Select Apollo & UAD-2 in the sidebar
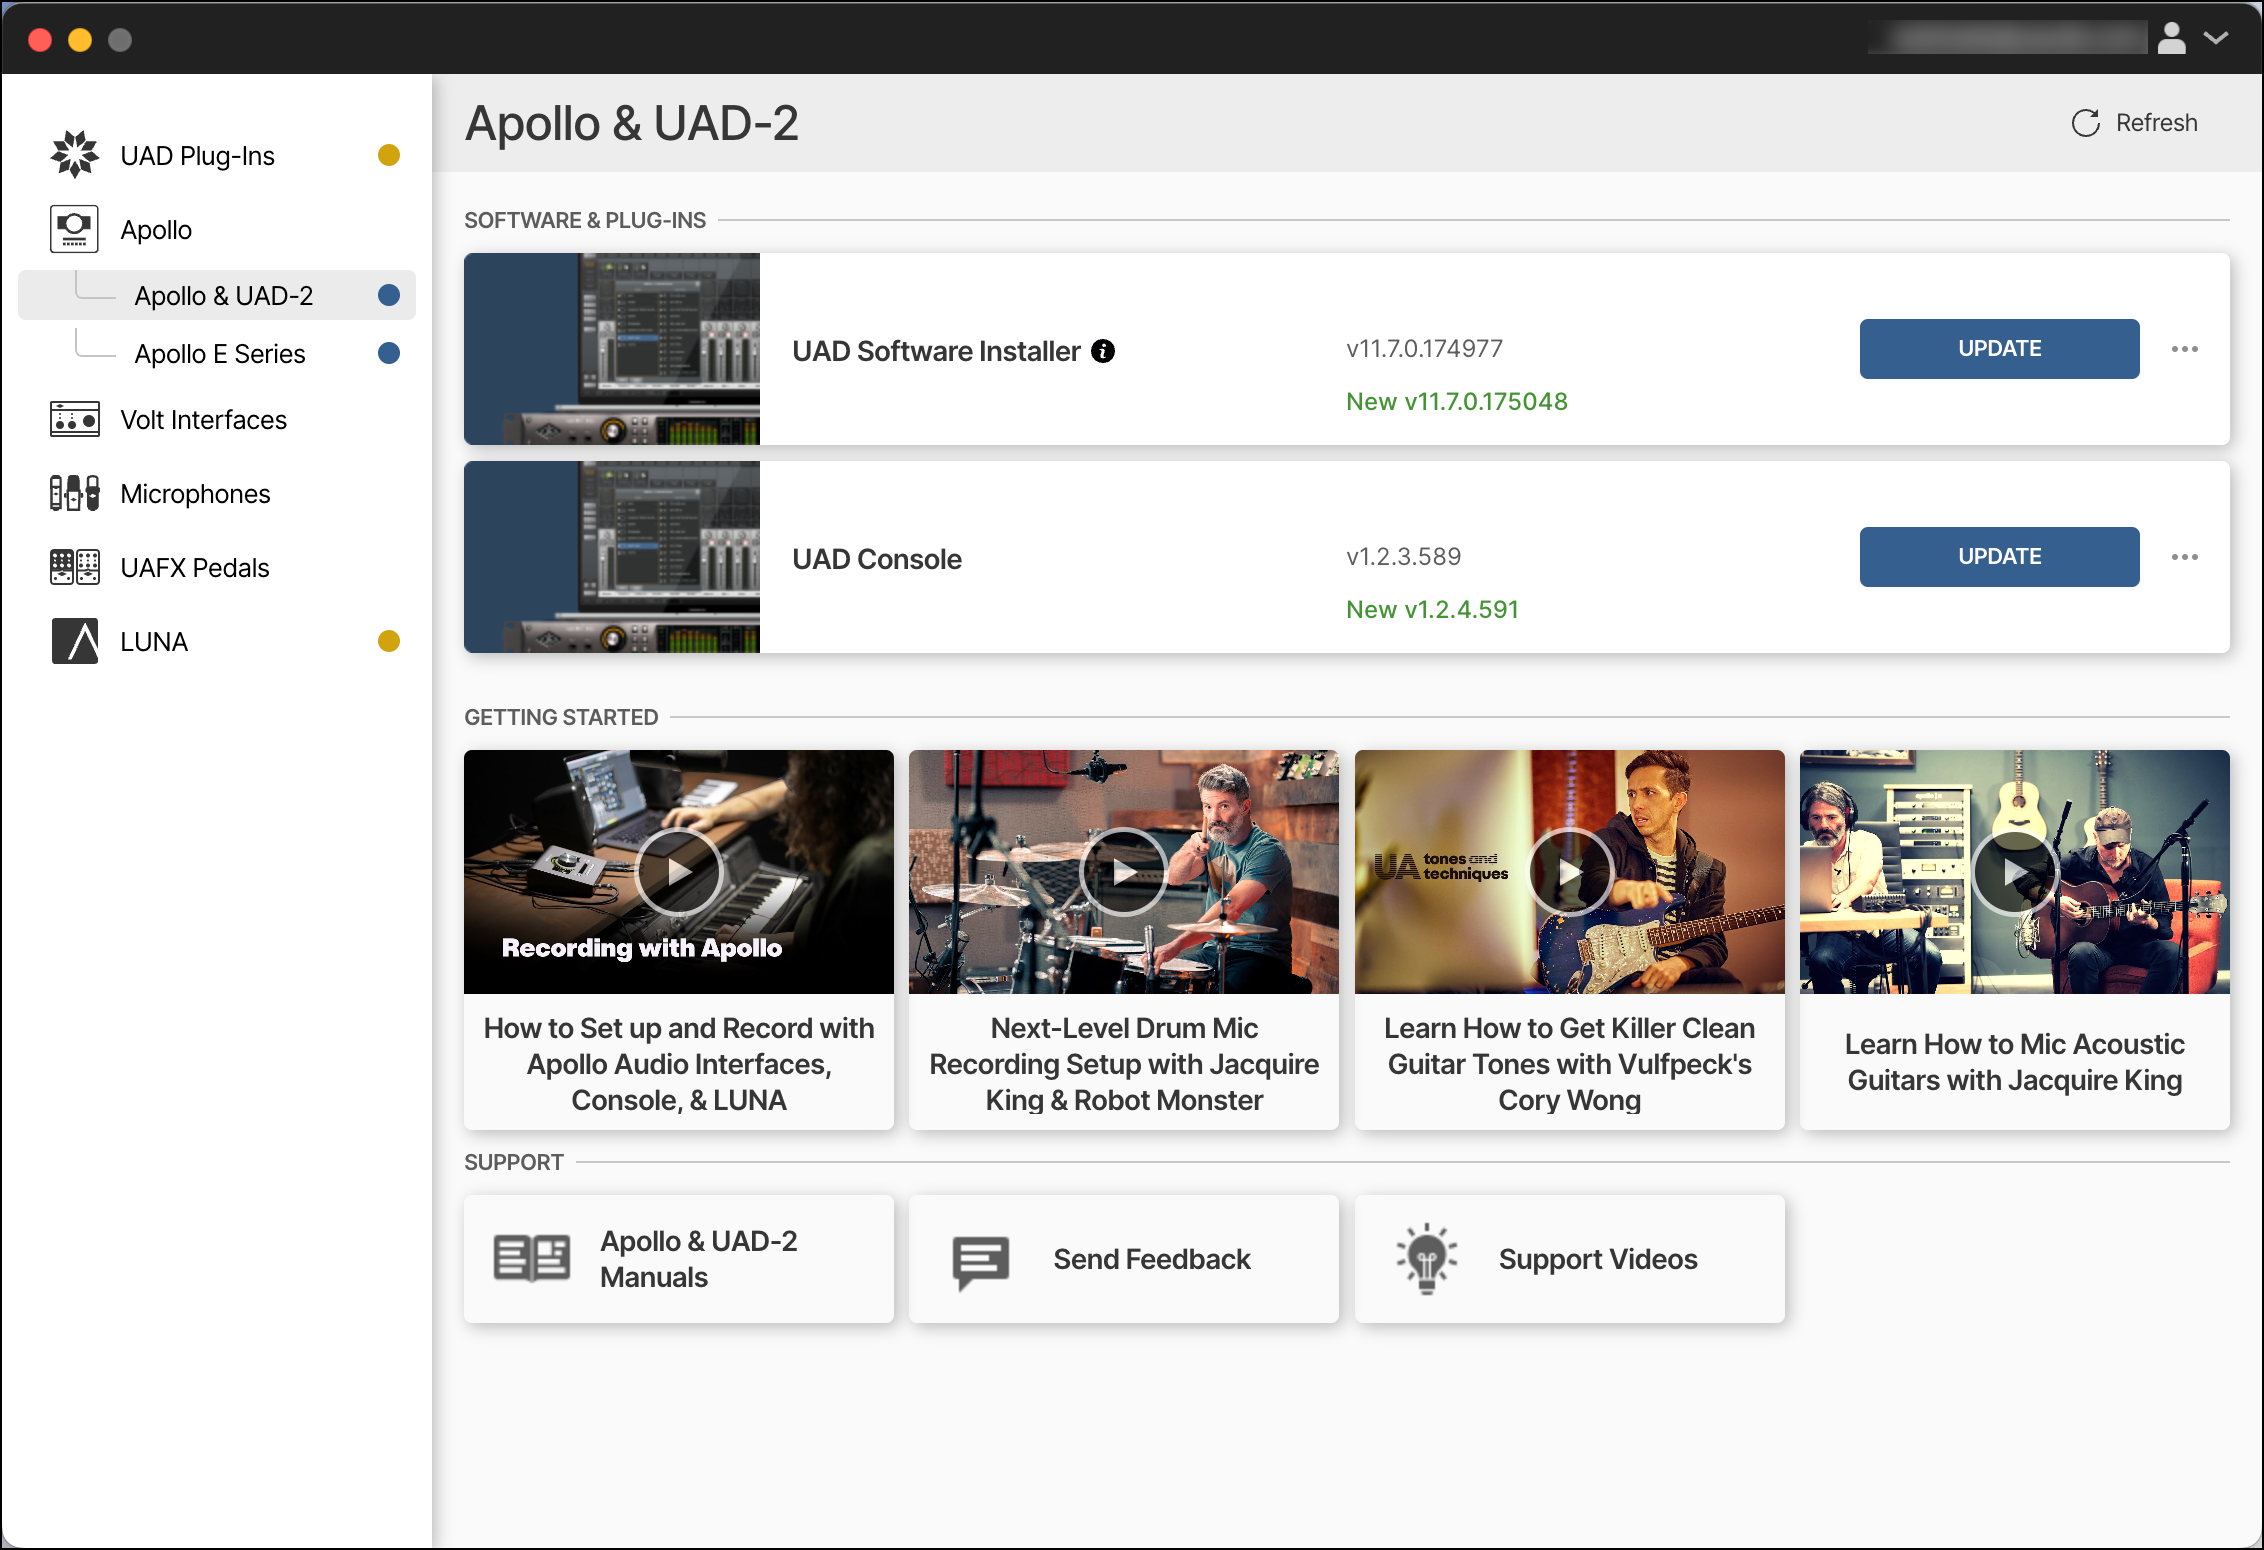 point(224,294)
